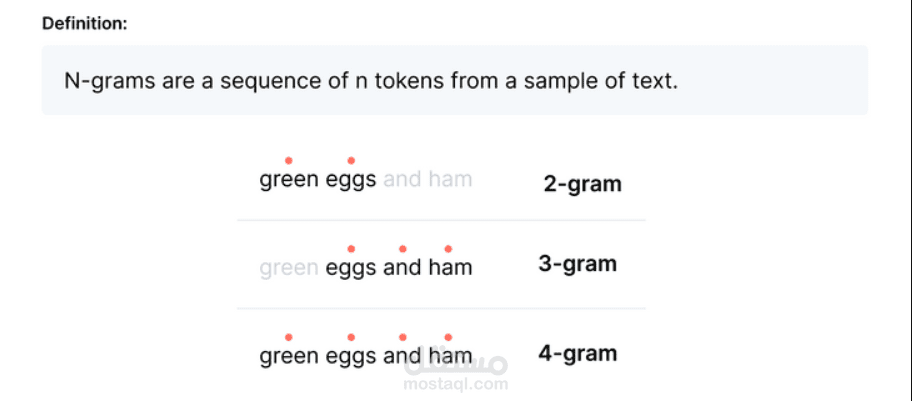Click the word "eggs" in the 3-gram row
Image resolution: width=912 pixels, height=401 pixels.
click(x=351, y=268)
